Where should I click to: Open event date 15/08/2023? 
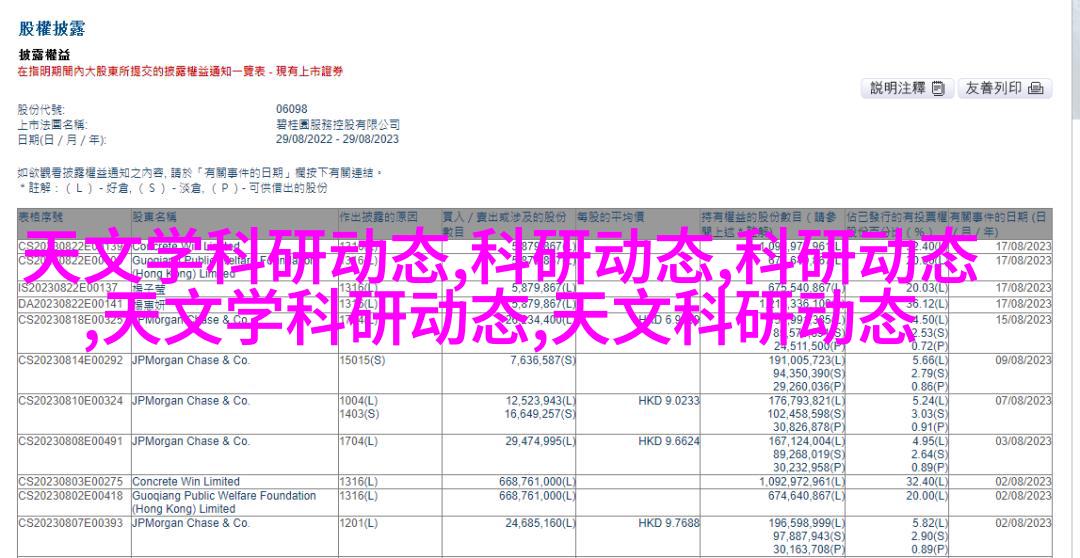[x=1023, y=320]
